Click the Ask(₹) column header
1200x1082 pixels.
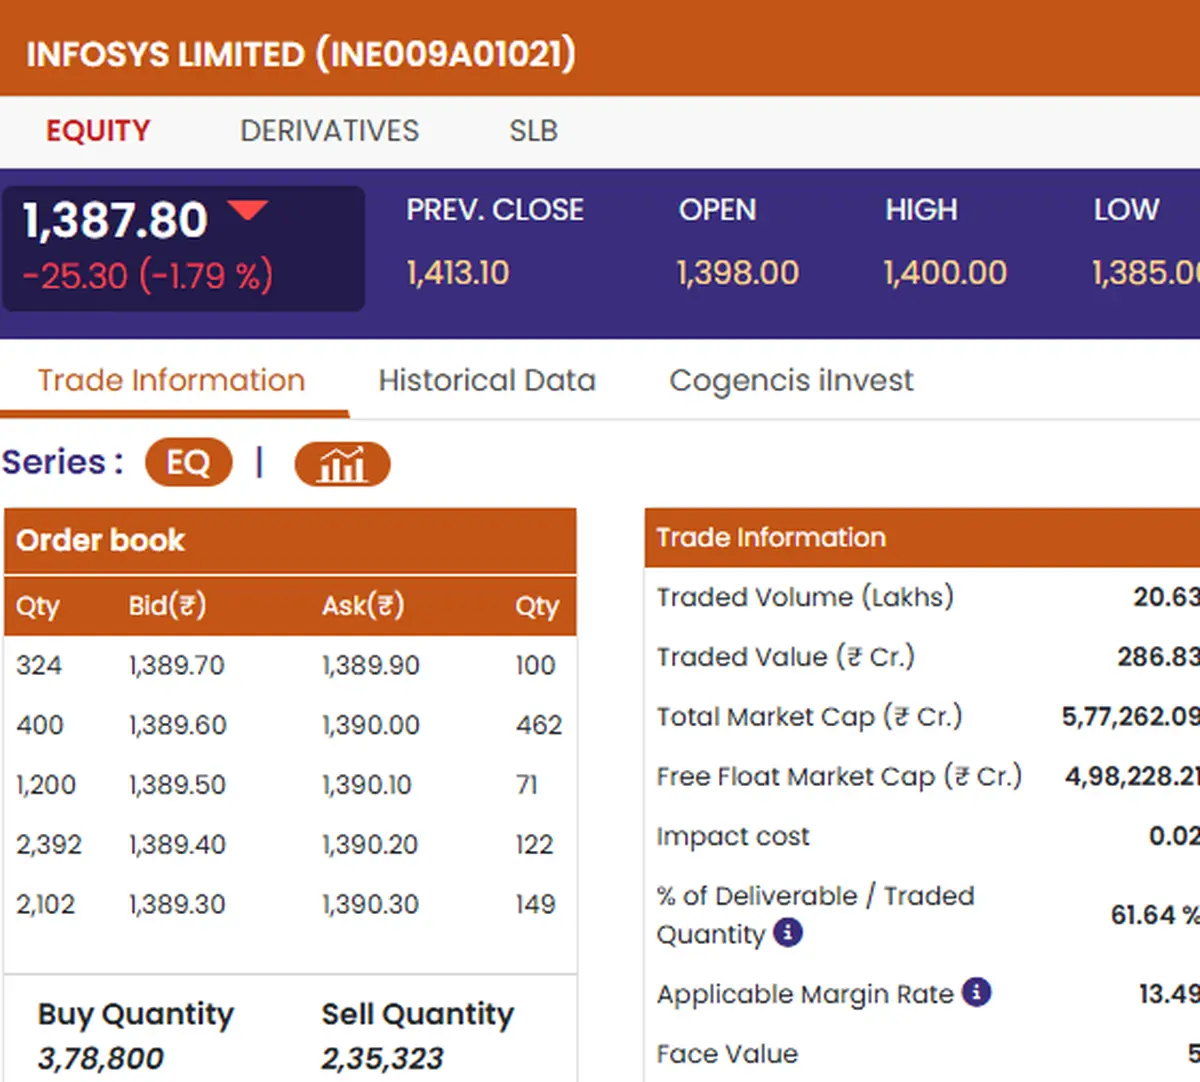pyautogui.click(x=363, y=606)
